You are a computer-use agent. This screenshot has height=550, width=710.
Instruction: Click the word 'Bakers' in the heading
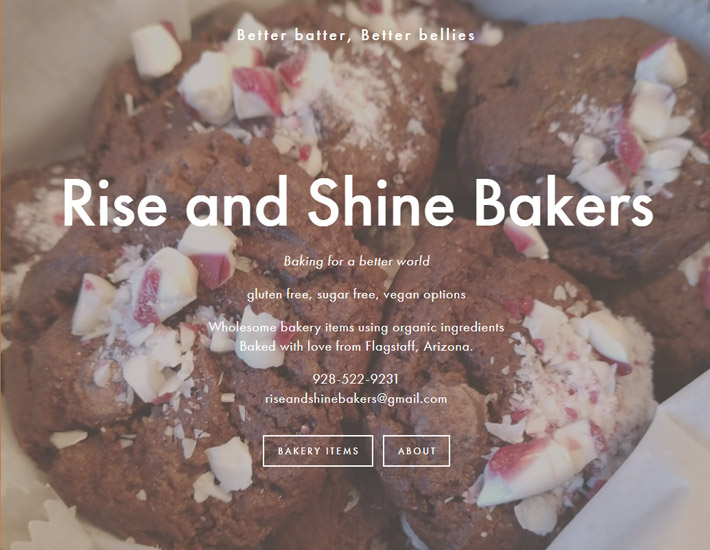coord(564,202)
